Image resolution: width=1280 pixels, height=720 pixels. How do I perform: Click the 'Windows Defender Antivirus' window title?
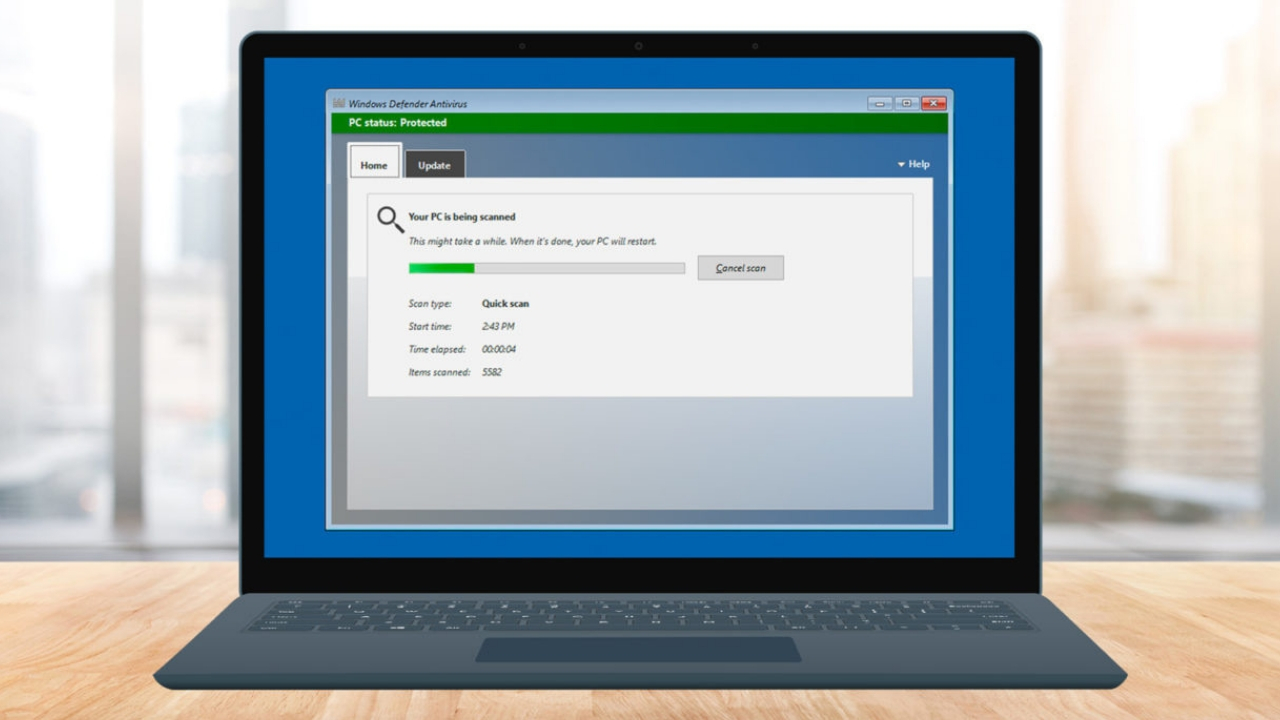click(x=408, y=103)
